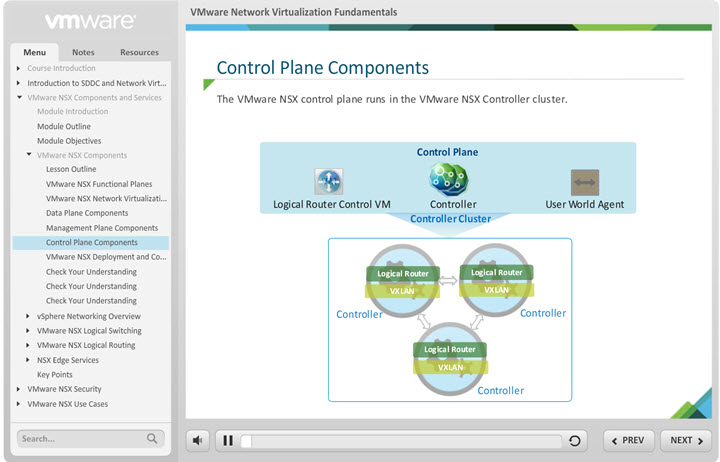Click the playback progress bar

(x=401, y=441)
